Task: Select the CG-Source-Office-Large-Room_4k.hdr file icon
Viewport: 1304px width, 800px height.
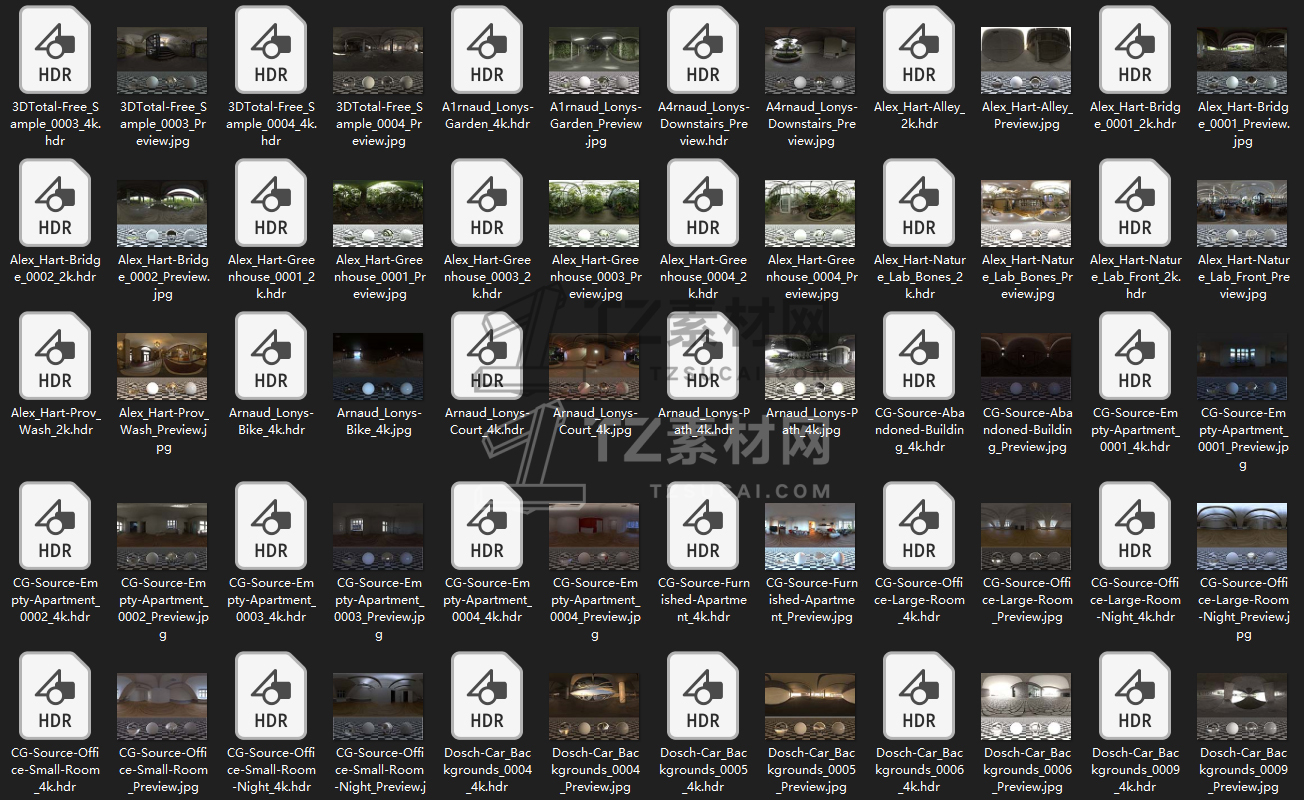Action: click(919, 526)
